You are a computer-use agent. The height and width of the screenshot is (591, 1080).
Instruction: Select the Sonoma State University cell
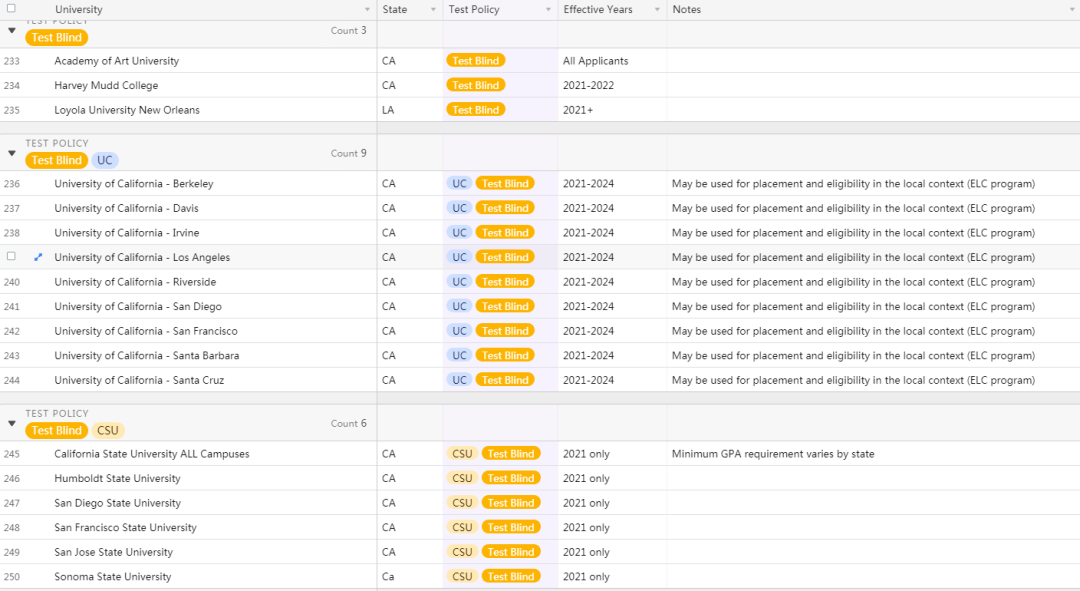tap(214, 577)
